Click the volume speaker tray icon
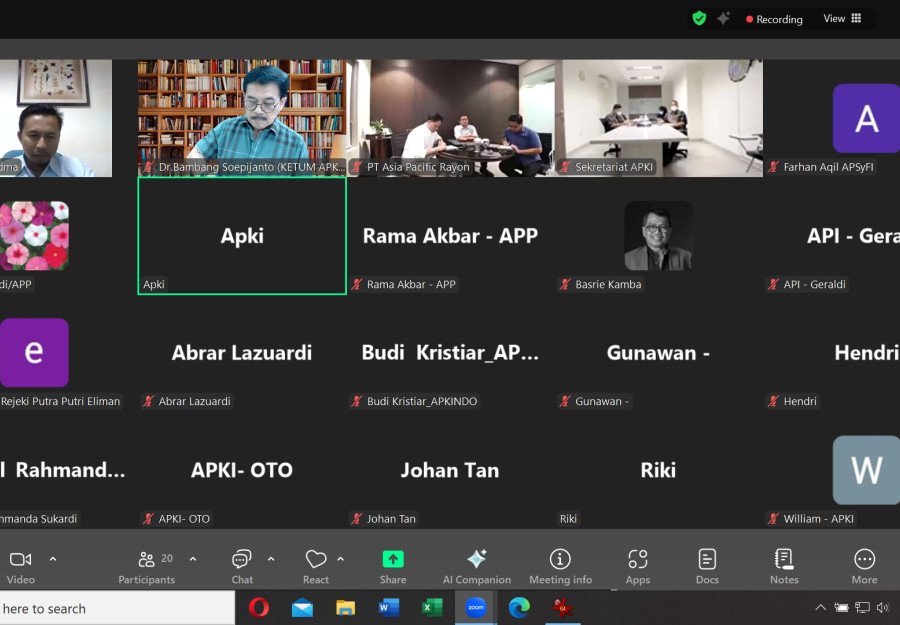Screen dimensions: 900x625 (883, 608)
